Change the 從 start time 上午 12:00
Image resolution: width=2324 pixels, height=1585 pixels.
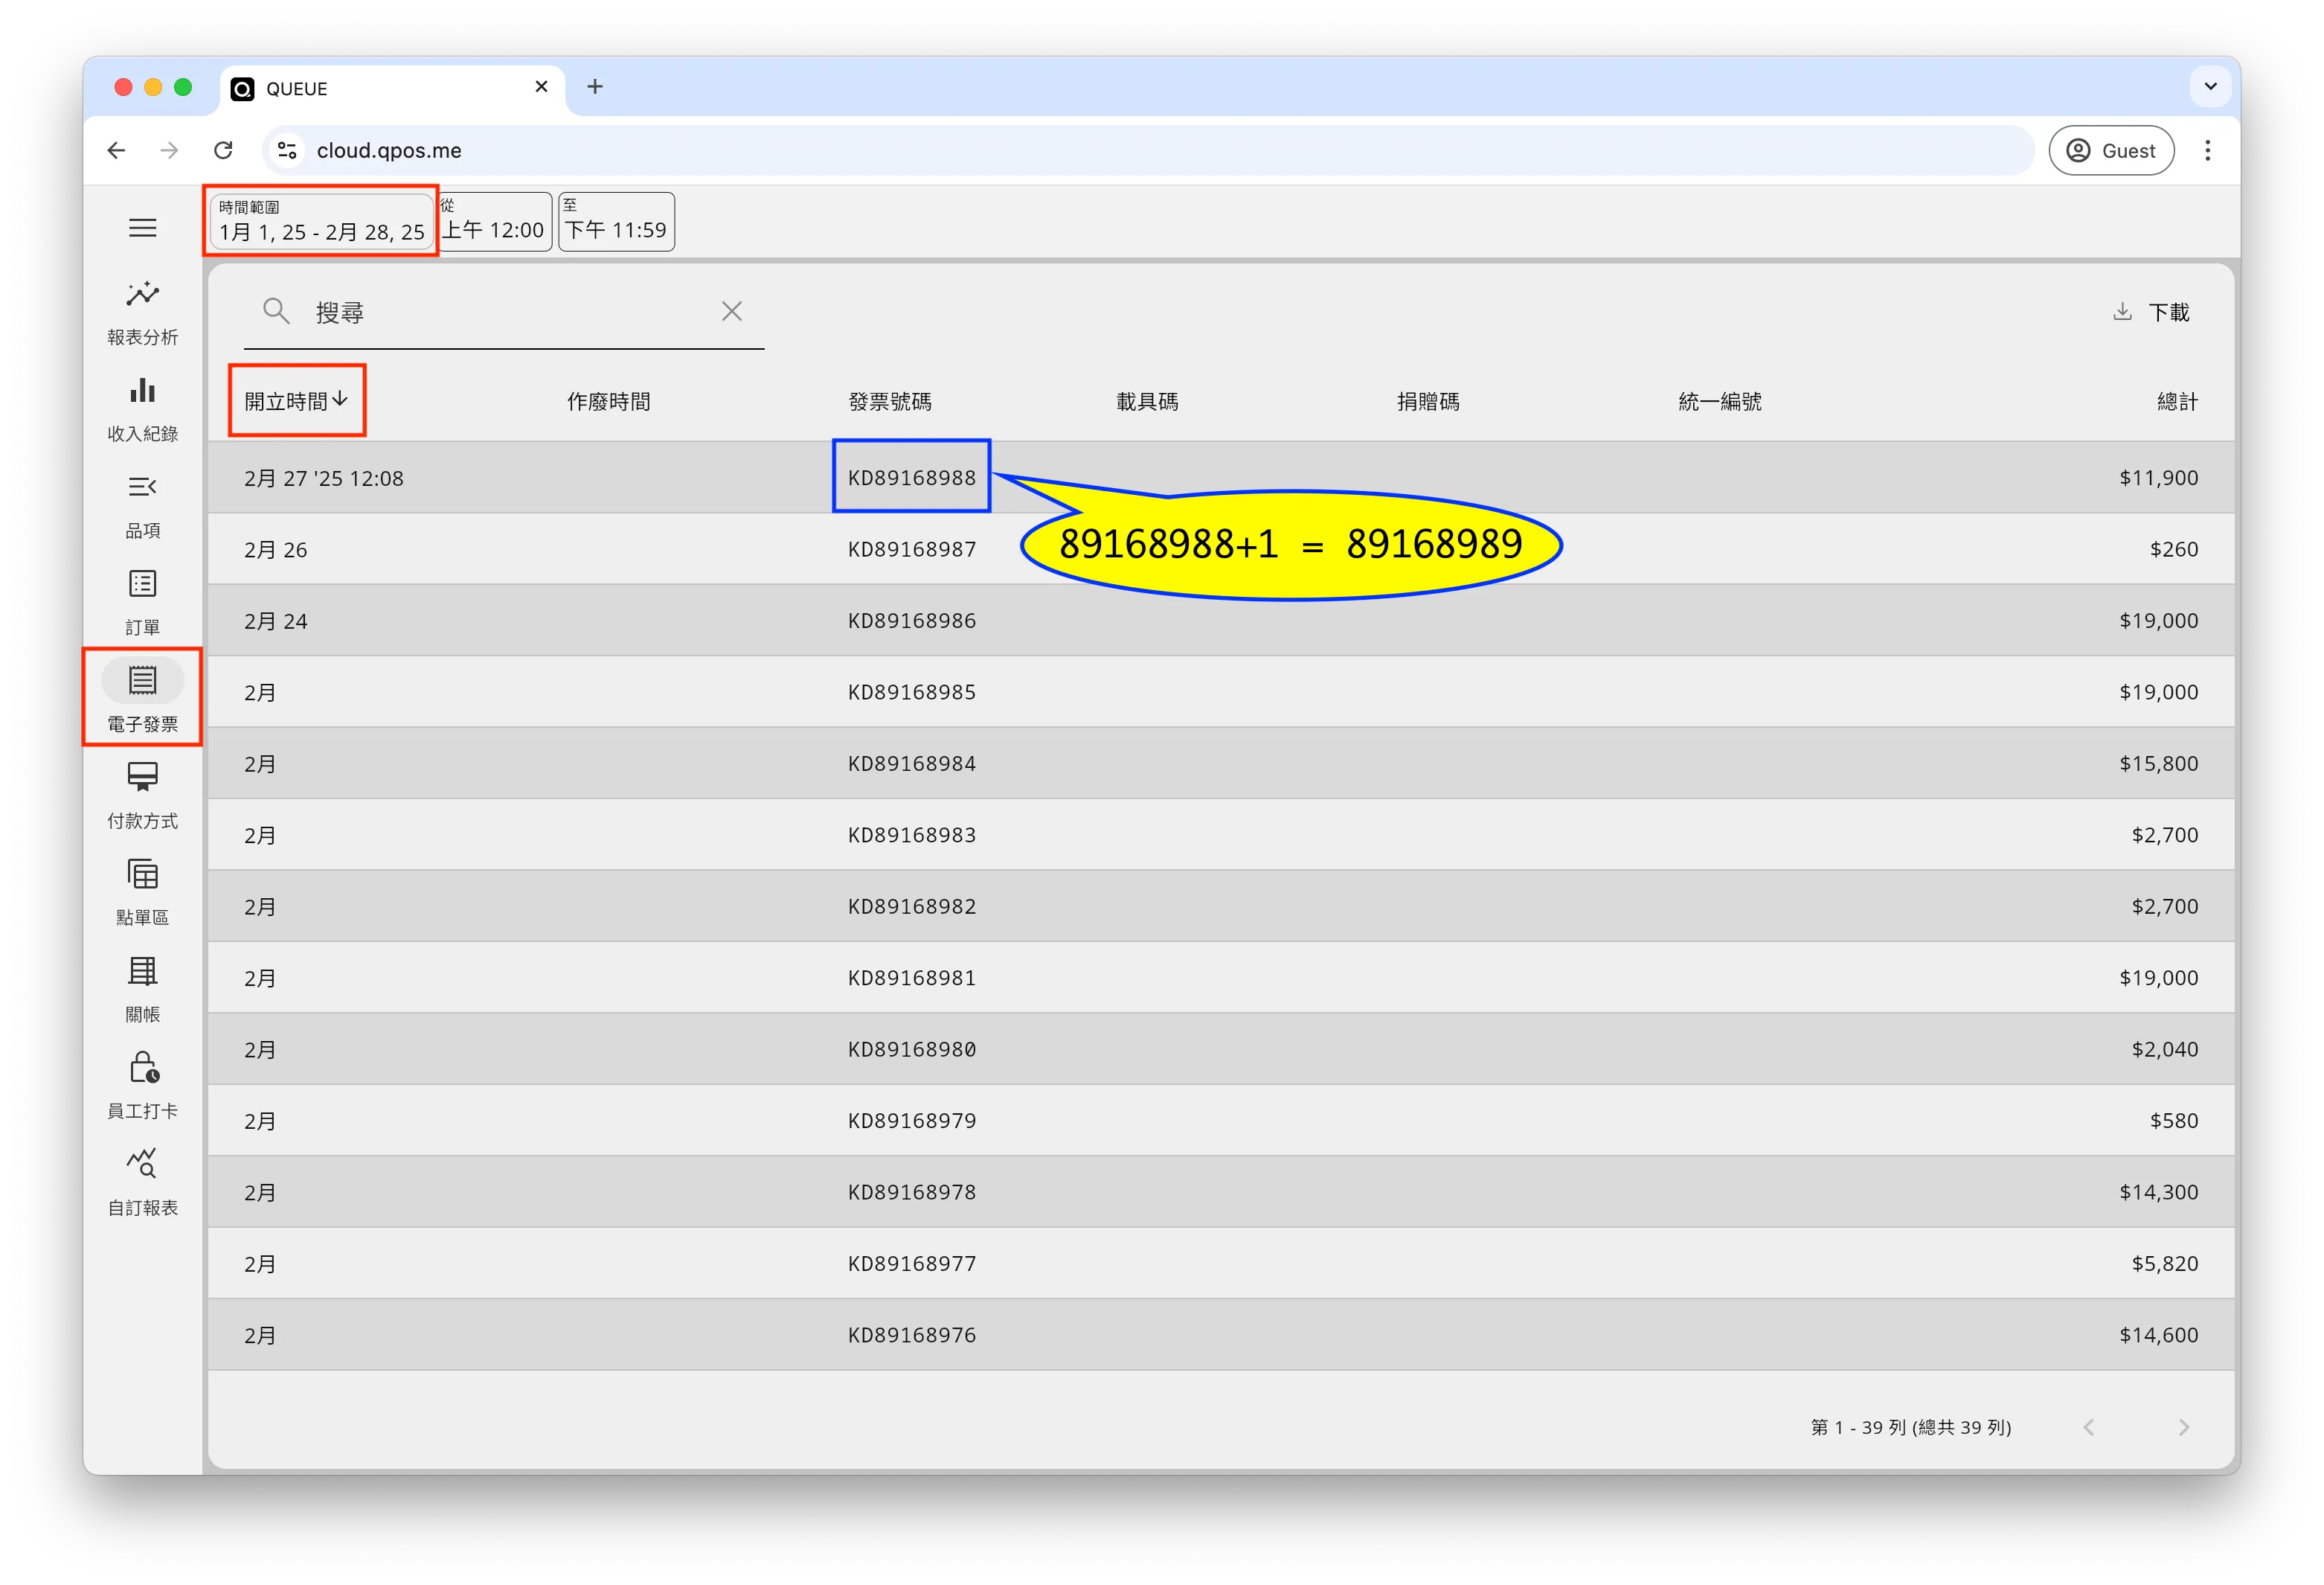click(x=494, y=221)
